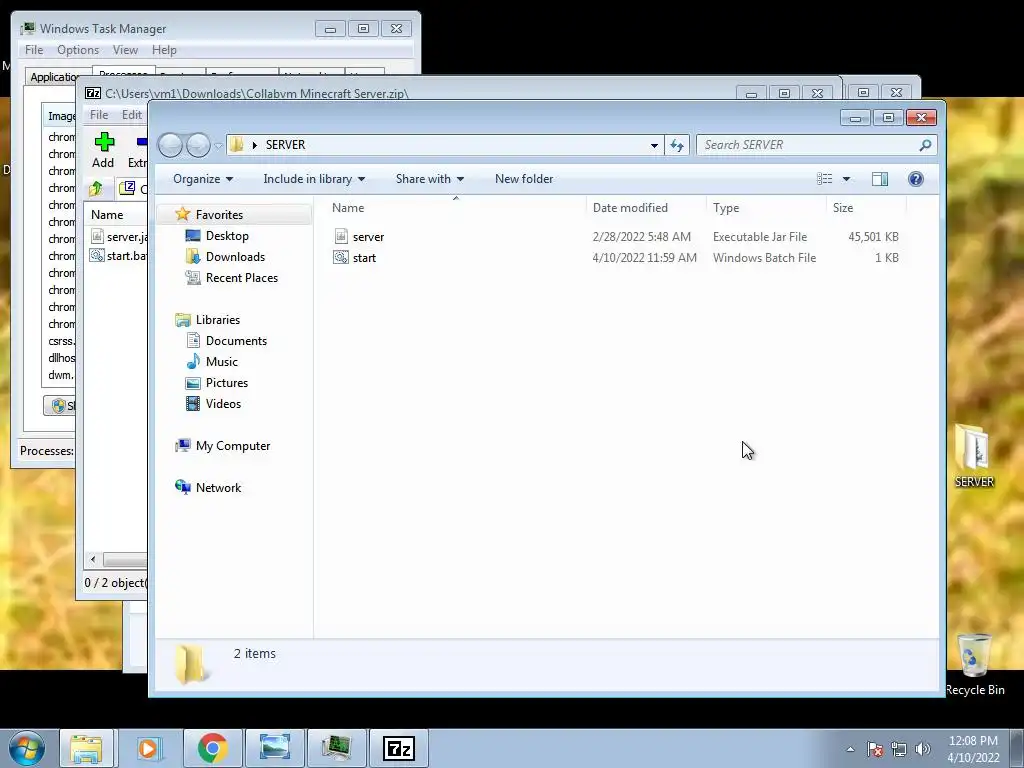Open Task Manager File menu

34,50
